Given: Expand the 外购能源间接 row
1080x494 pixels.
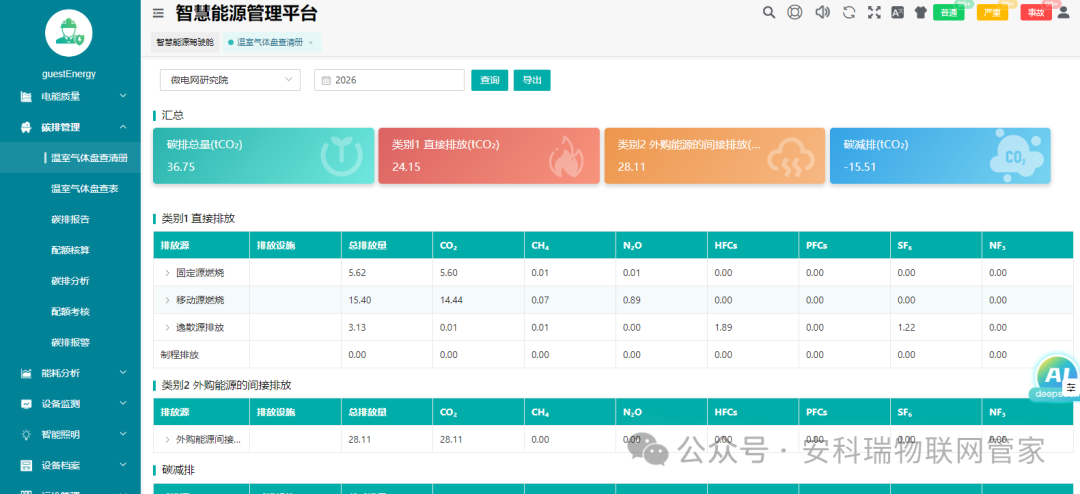Looking at the screenshot, I should [x=167, y=440].
